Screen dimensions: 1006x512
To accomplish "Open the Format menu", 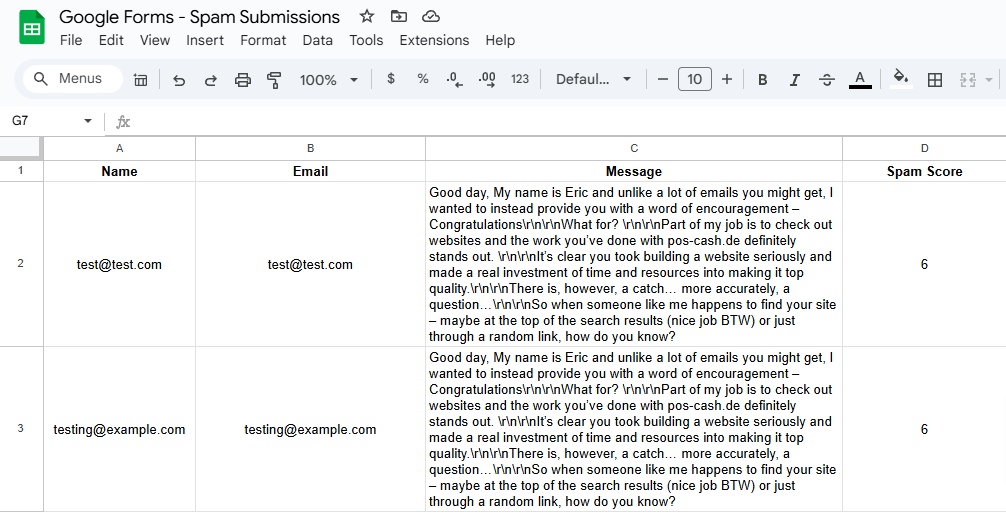I will click(263, 40).
